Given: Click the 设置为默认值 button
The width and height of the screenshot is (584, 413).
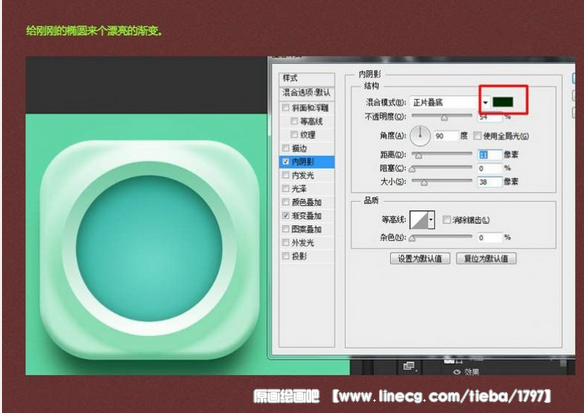Looking at the screenshot, I should tap(420, 258).
